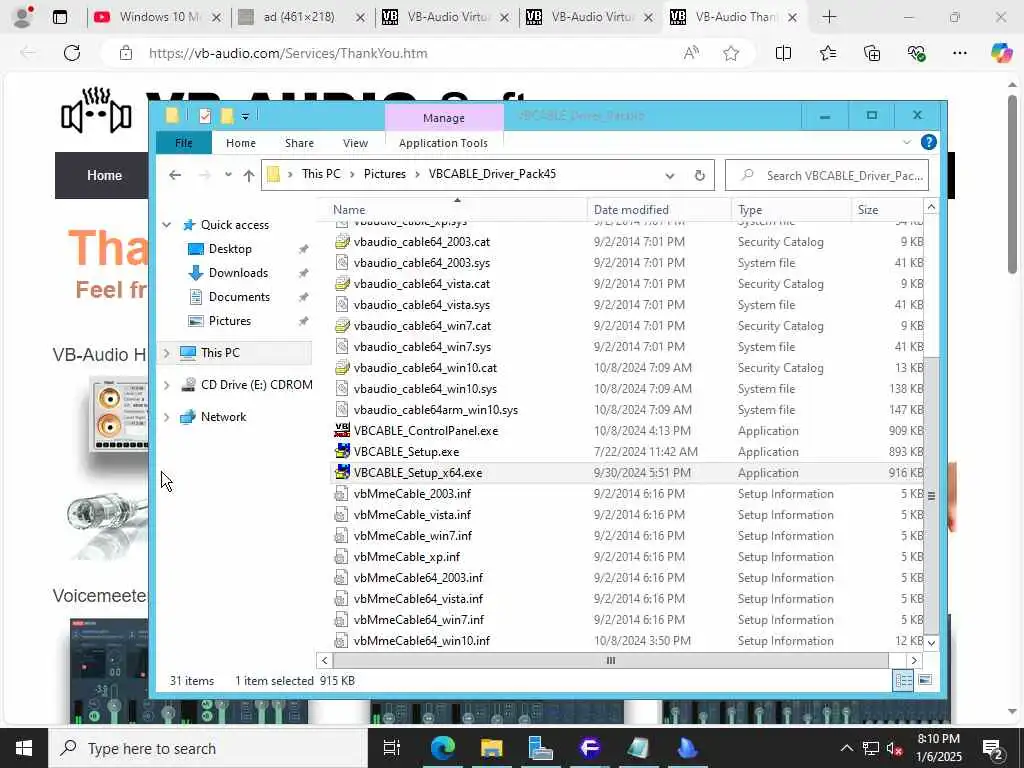This screenshot has height=768, width=1024.
Task: Expand the CD Drive (E:) tree node
Action: pyautogui.click(x=167, y=385)
